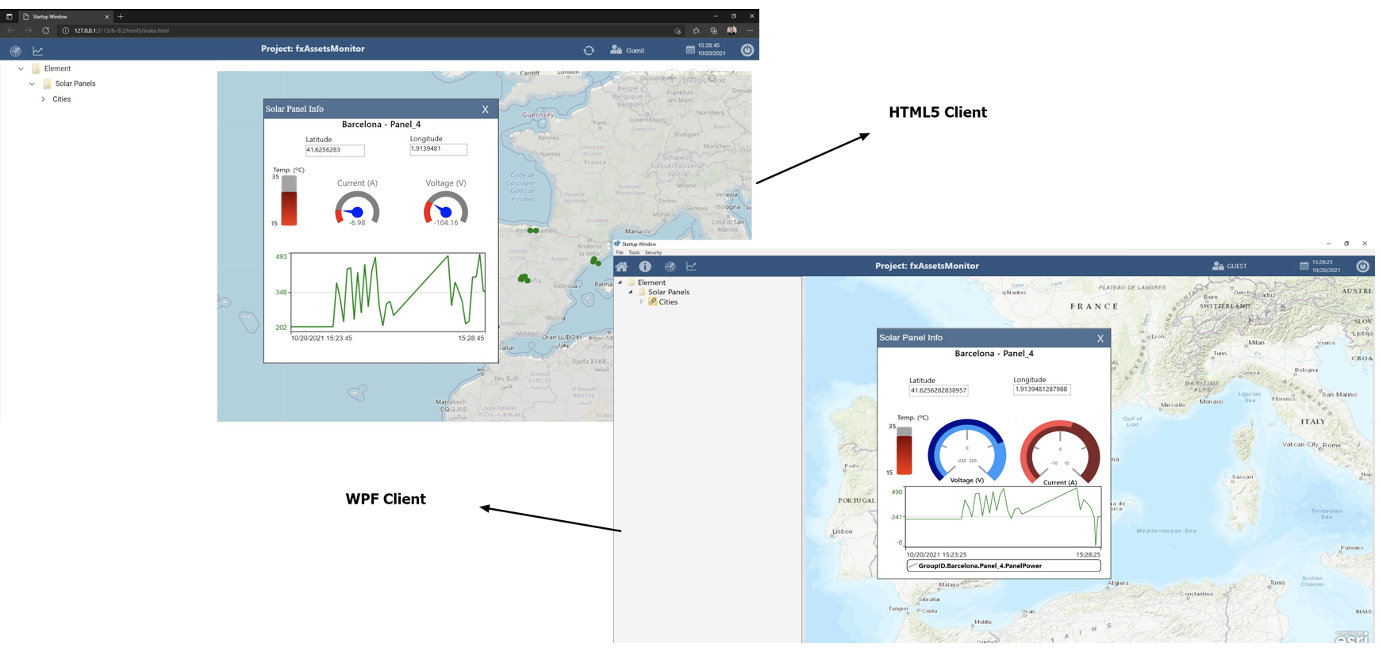Open trend chart icon in WPF client toolbar
1380x656 pixels.
691,266
